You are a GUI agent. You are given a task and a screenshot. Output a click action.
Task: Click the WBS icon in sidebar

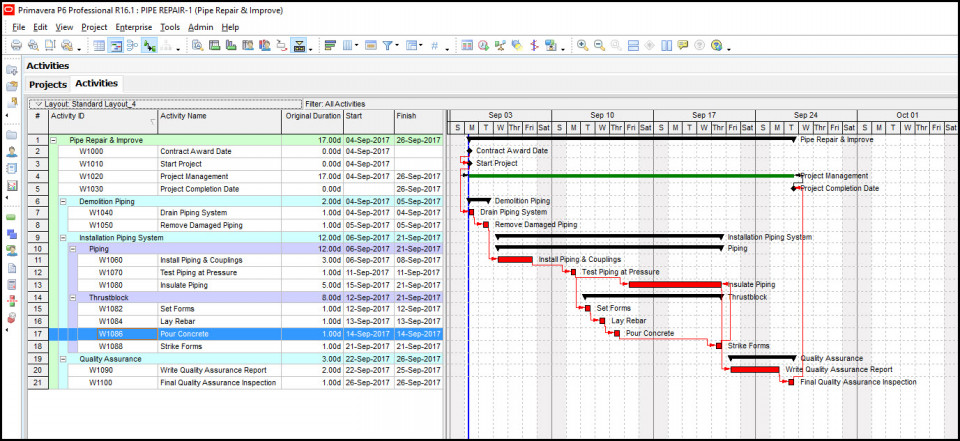coord(12,234)
